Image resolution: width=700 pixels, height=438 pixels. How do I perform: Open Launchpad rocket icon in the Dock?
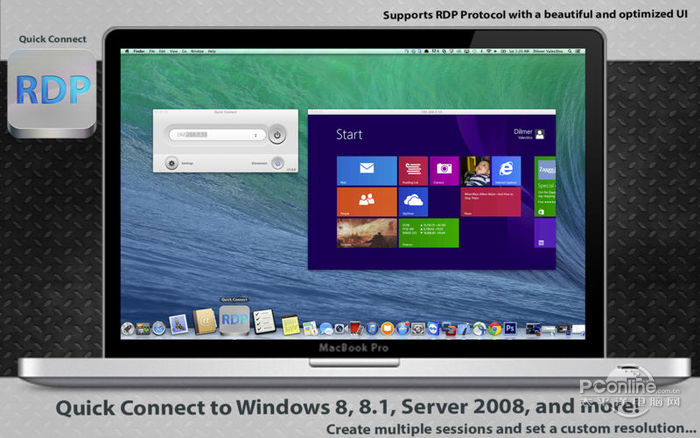(127, 329)
